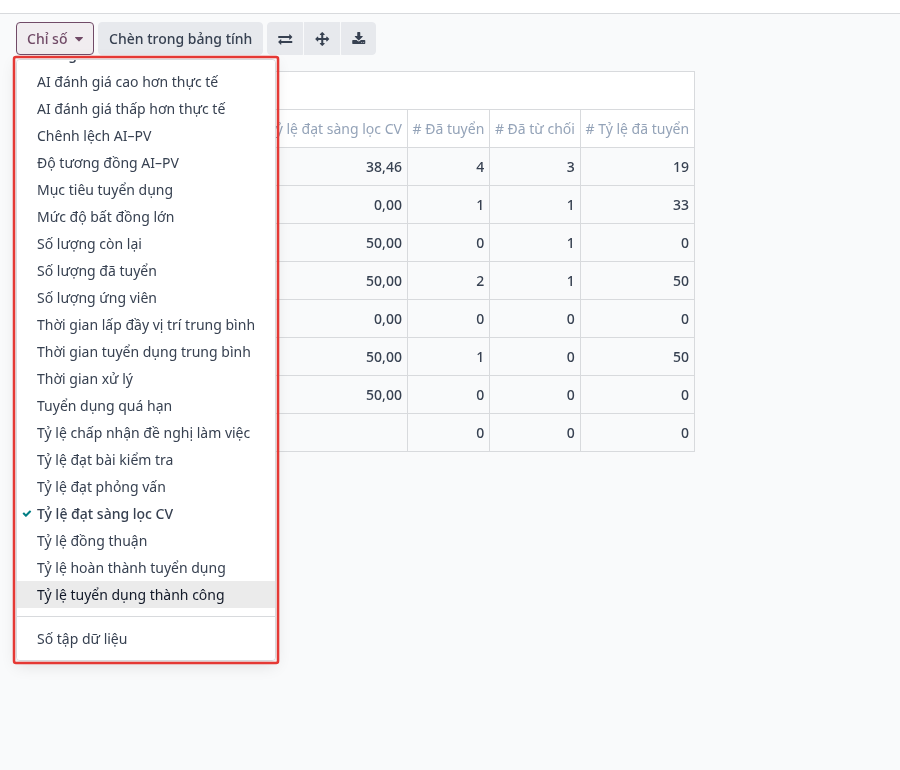Select Số lượng ứng viên option
This screenshot has width=900, height=770.
146,298
